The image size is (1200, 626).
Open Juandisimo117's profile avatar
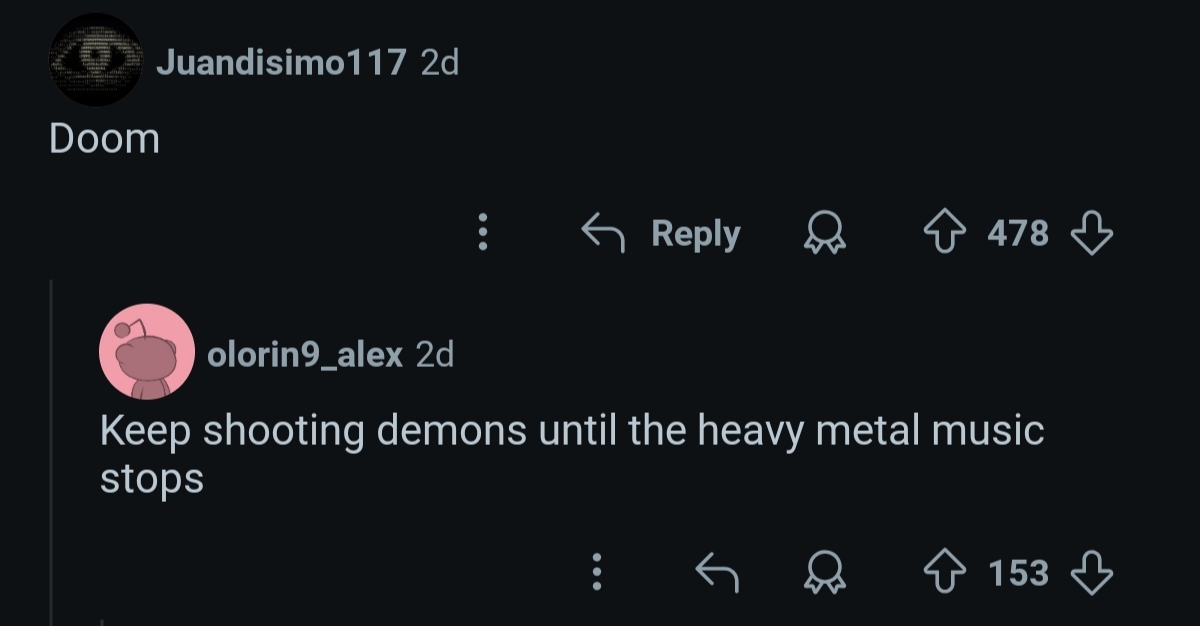(96, 60)
